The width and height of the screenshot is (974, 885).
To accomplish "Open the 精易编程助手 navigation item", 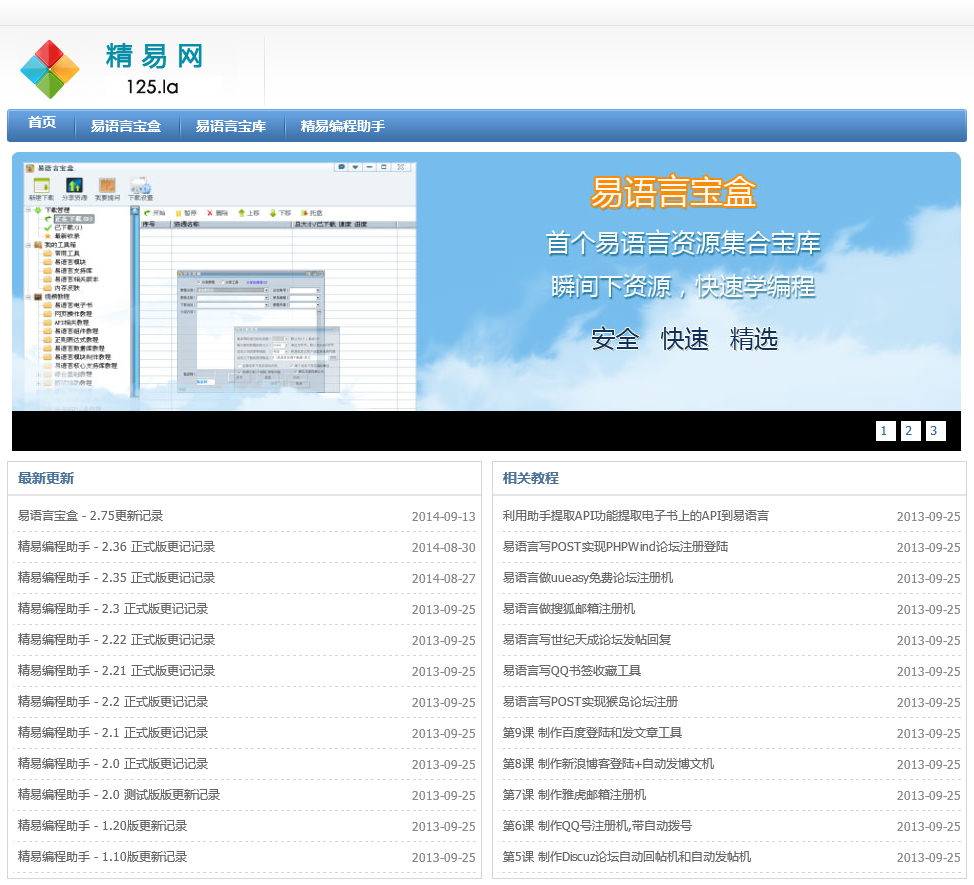I will 342,126.
